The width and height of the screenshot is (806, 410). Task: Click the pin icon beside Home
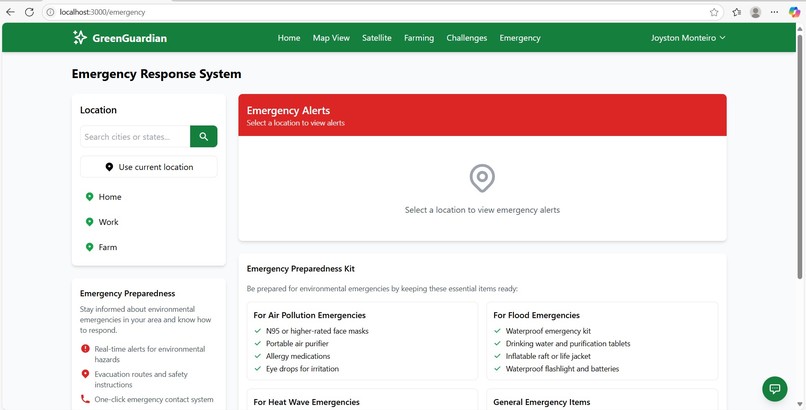pos(89,197)
